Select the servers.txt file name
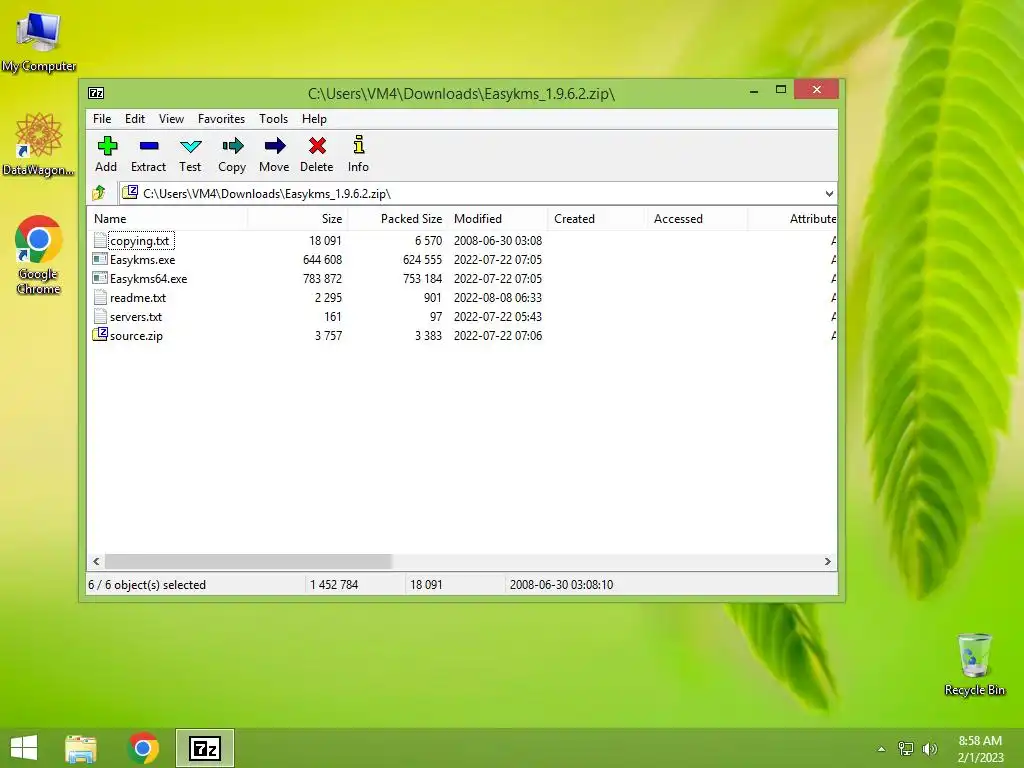Screen dimensions: 1024x768 [x=136, y=317]
